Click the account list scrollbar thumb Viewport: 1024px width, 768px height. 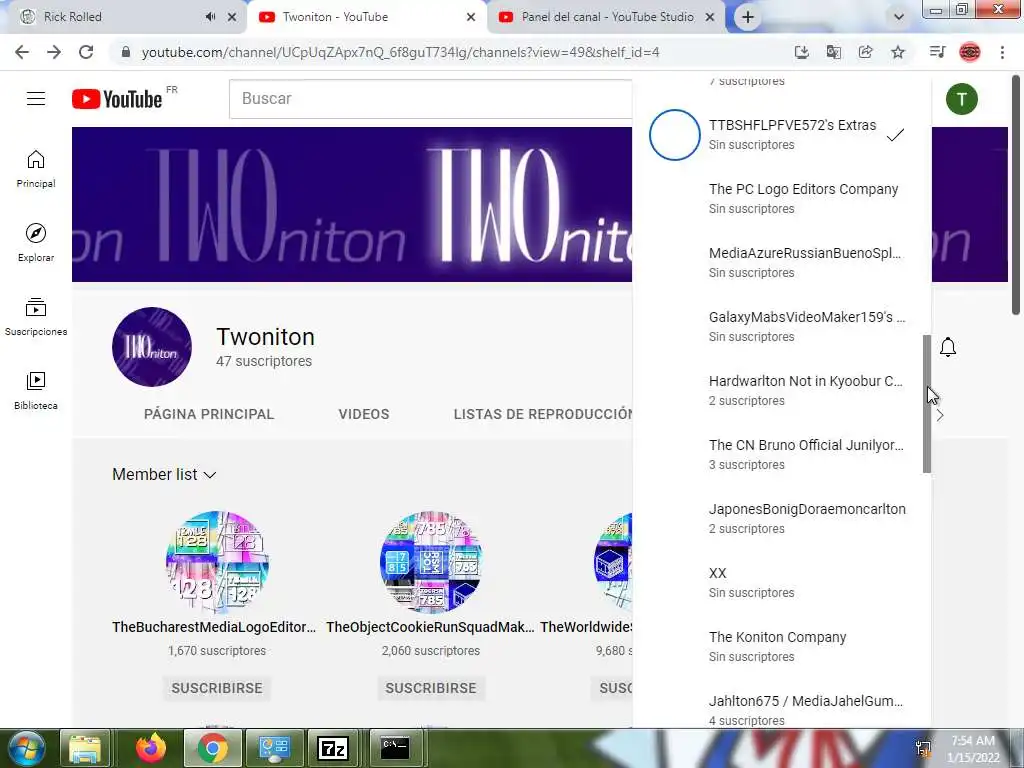pos(927,404)
